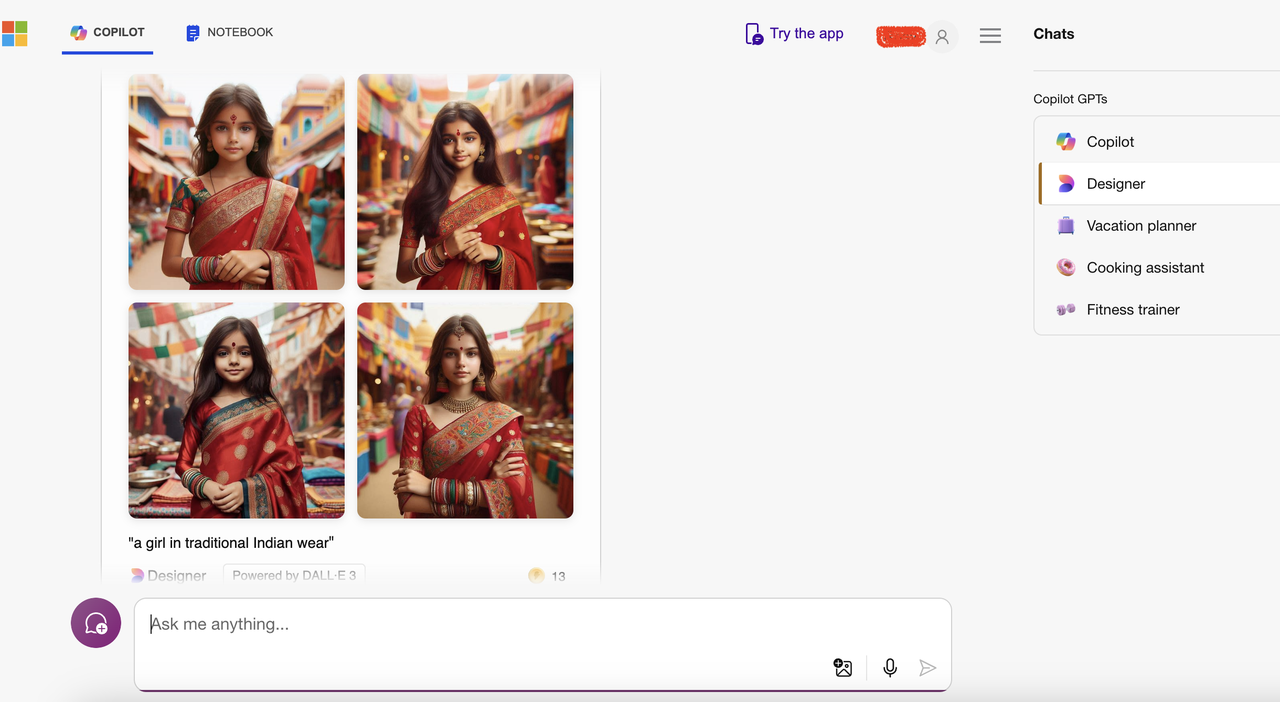Open the bottom-left generated girl image
This screenshot has height=702, width=1280.
(x=236, y=410)
